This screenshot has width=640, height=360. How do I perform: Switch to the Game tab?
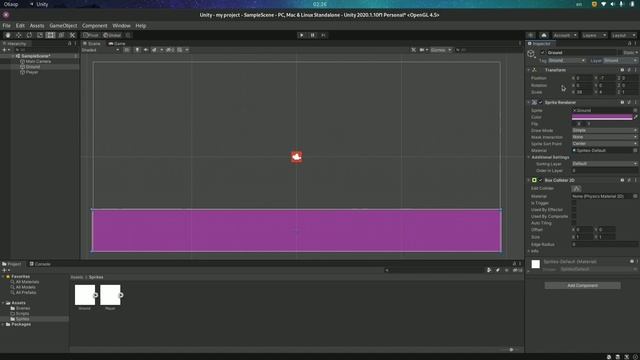117,43
